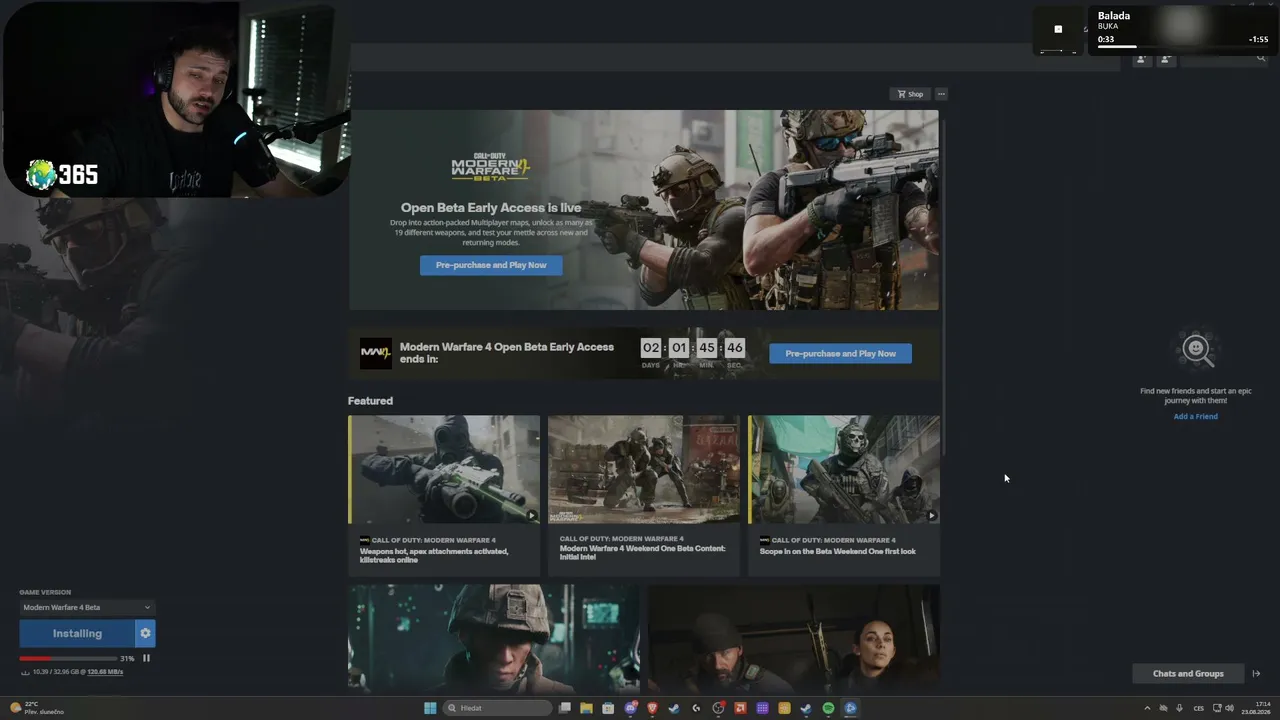The width and height of the screenshot is (1280, 720).
Task: Open File Explorer from the taskbar
Action: coord(586,708)
